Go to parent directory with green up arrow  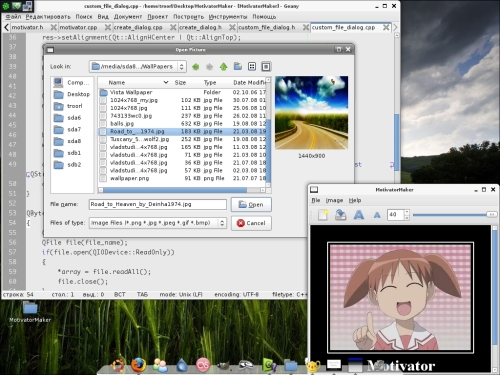pos(223,67)
